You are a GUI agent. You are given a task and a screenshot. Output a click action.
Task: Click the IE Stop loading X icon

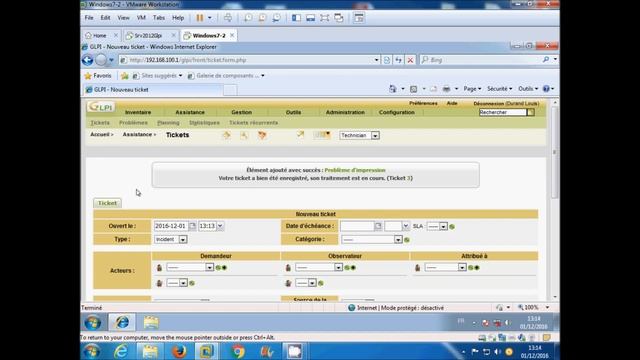click(x=411, y=60)
